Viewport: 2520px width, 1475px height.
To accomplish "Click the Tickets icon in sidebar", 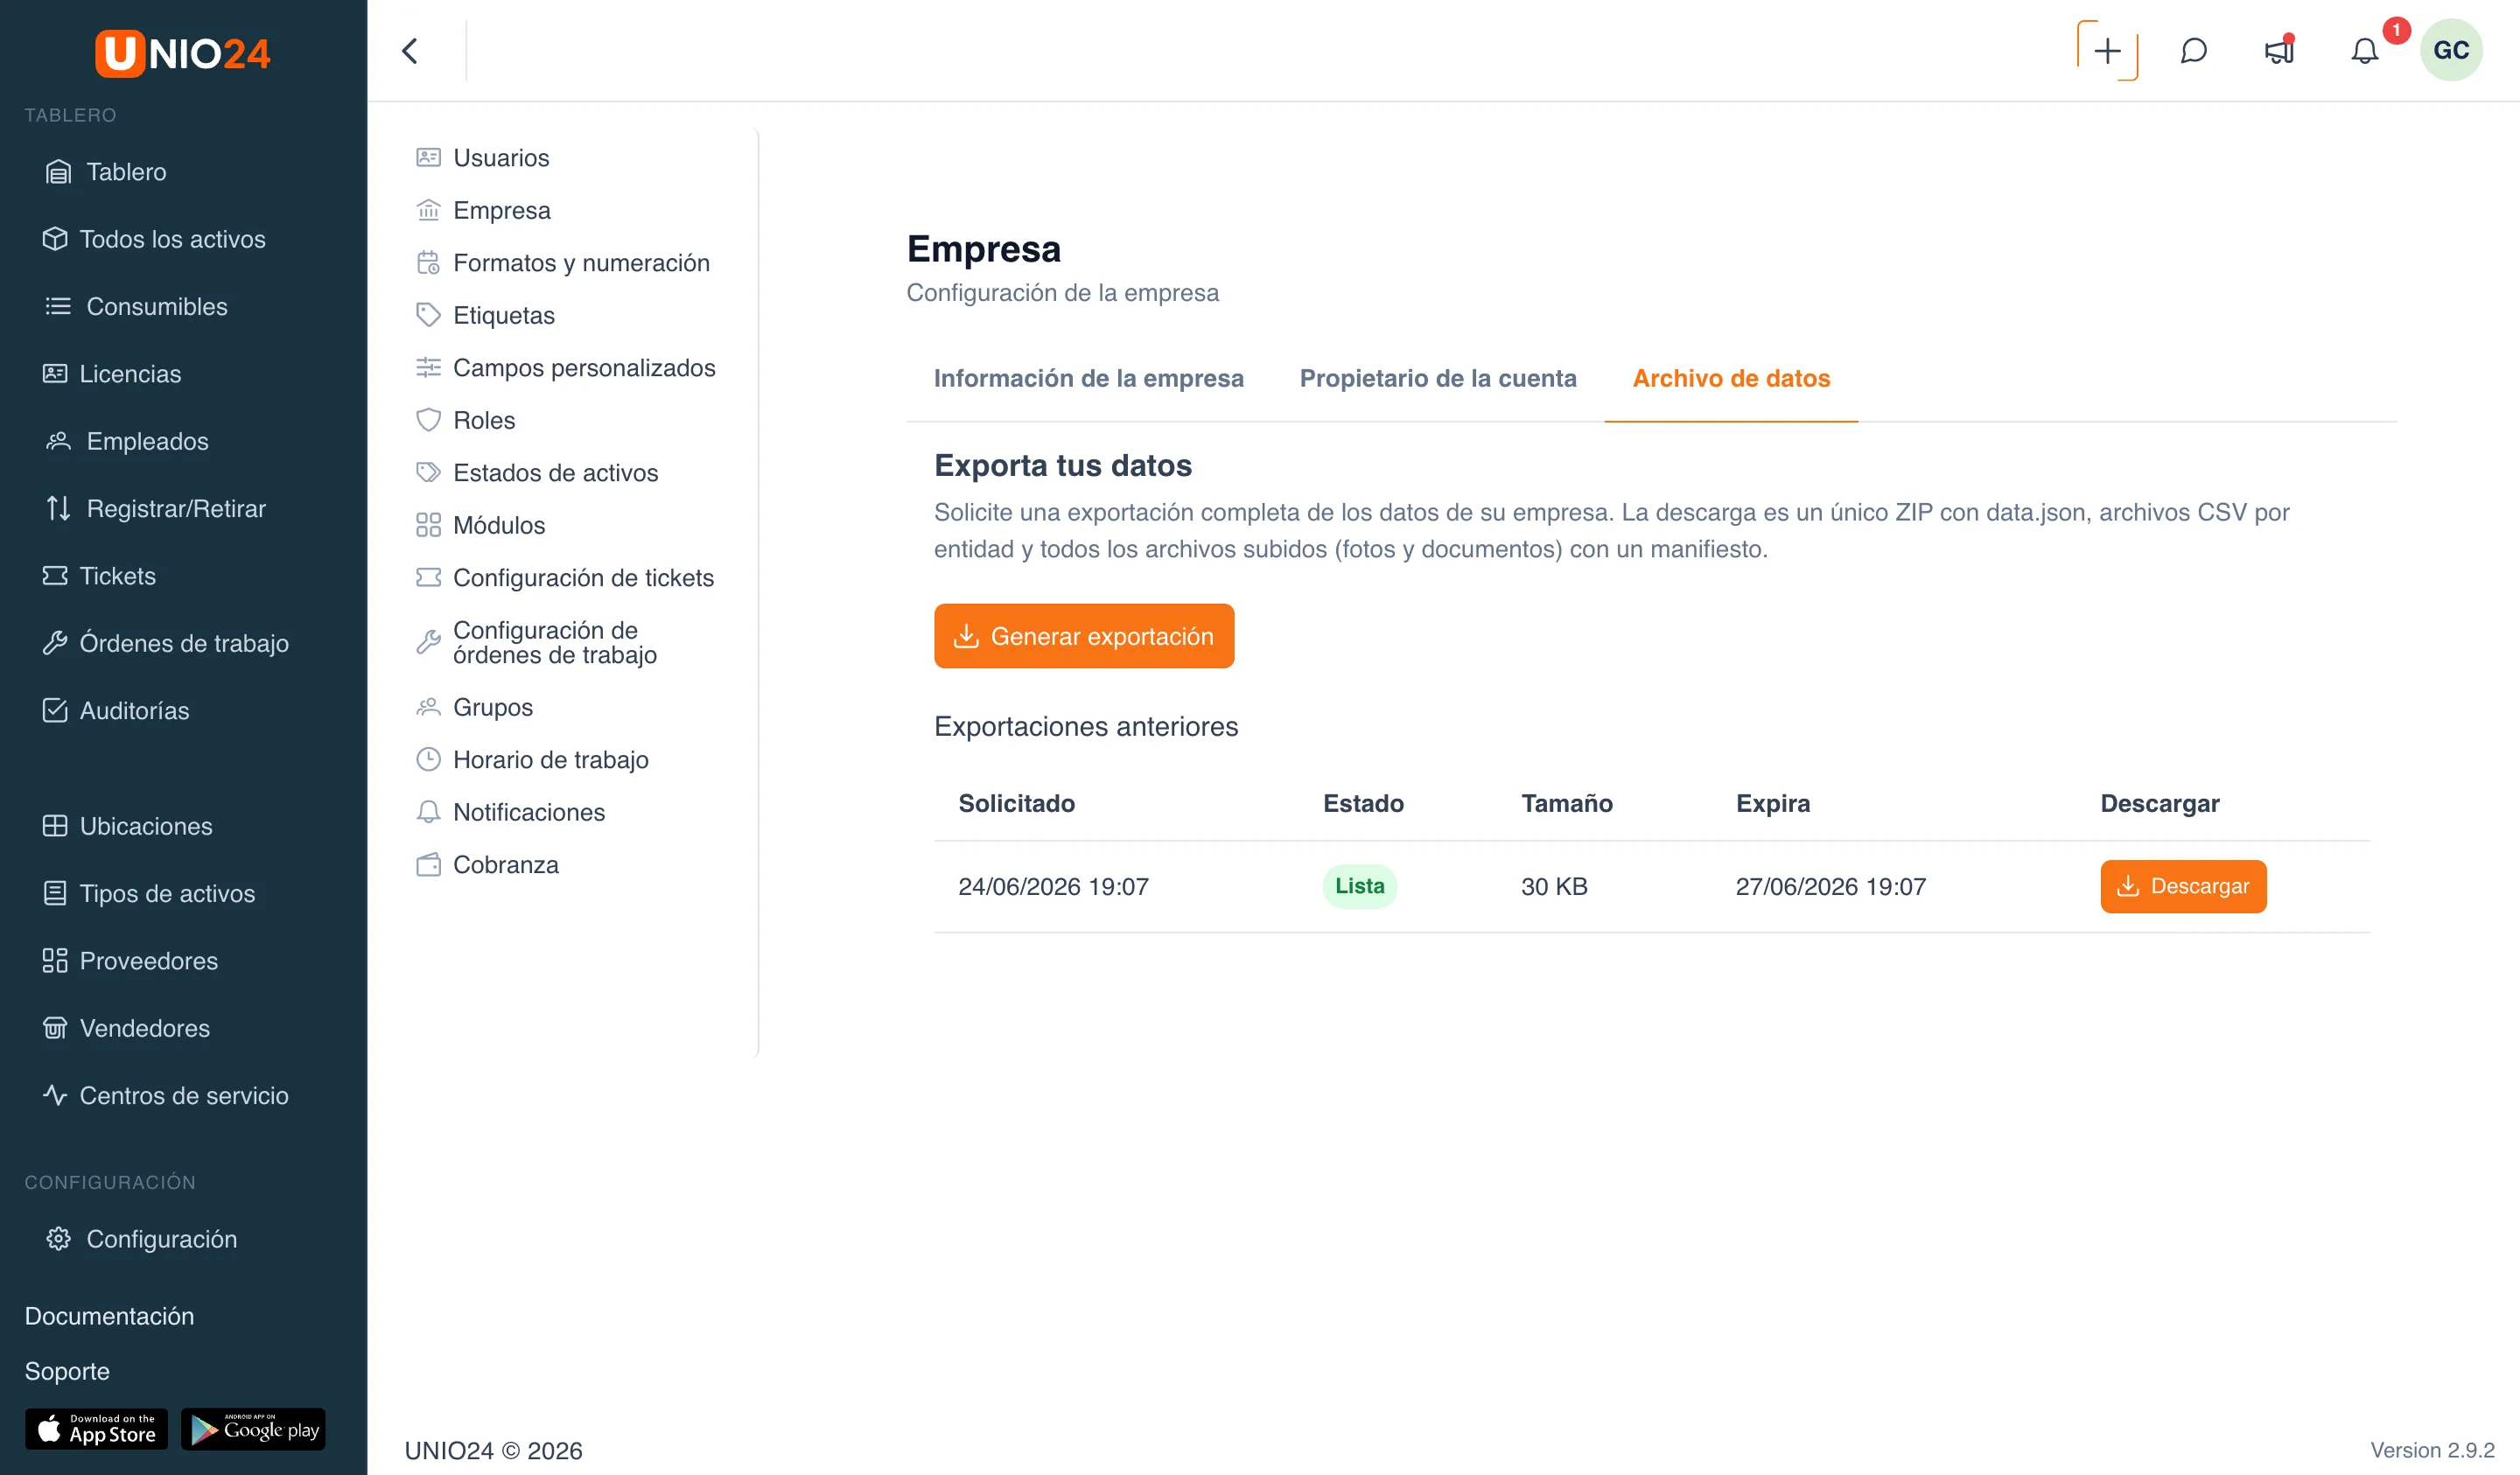I will tap(55, 576).
